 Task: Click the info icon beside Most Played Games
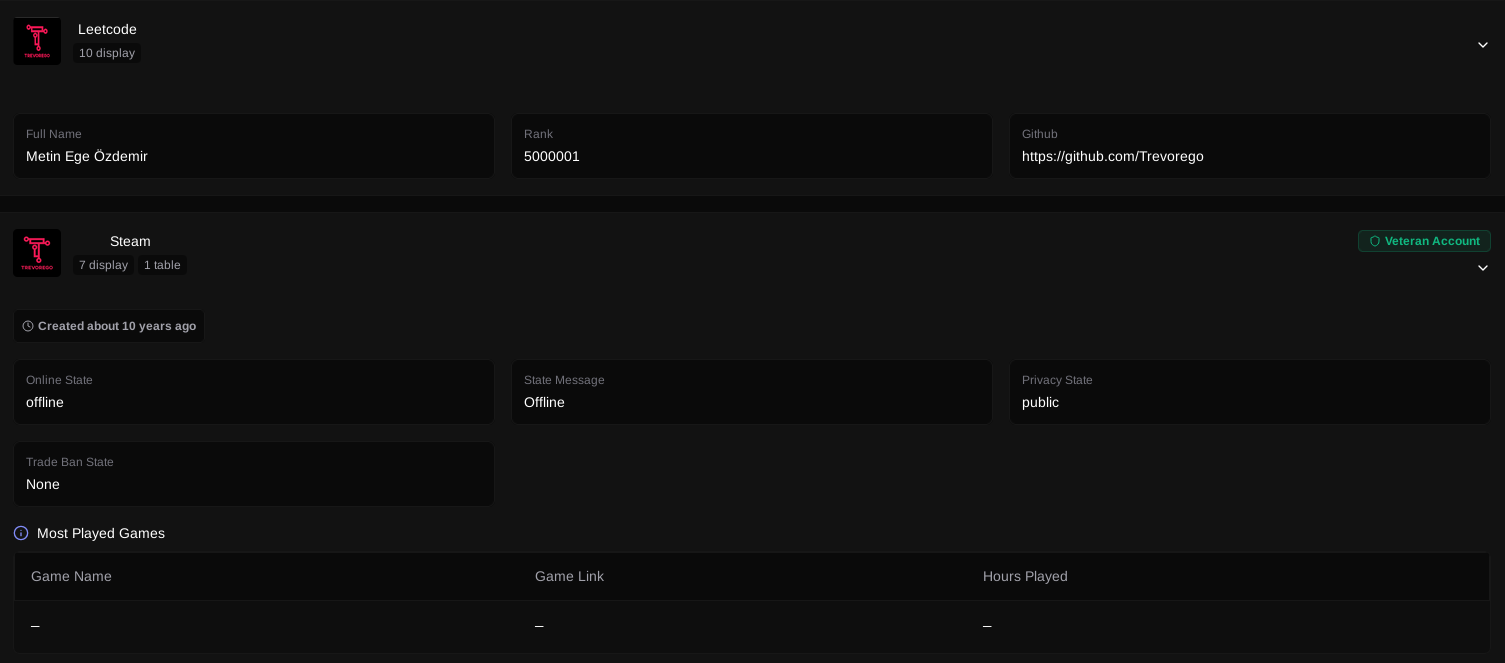coord(21,533)
